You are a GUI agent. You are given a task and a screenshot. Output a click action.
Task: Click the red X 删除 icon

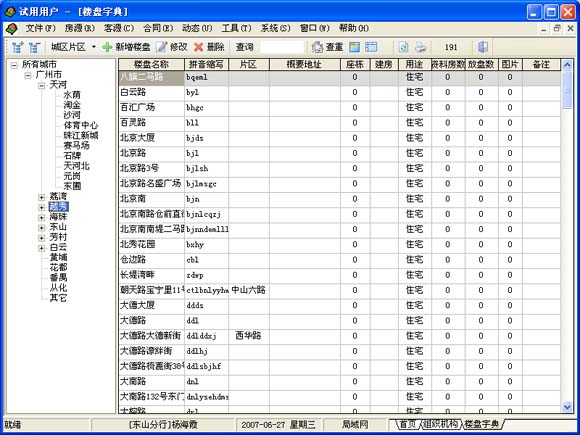tap(199, 47)
